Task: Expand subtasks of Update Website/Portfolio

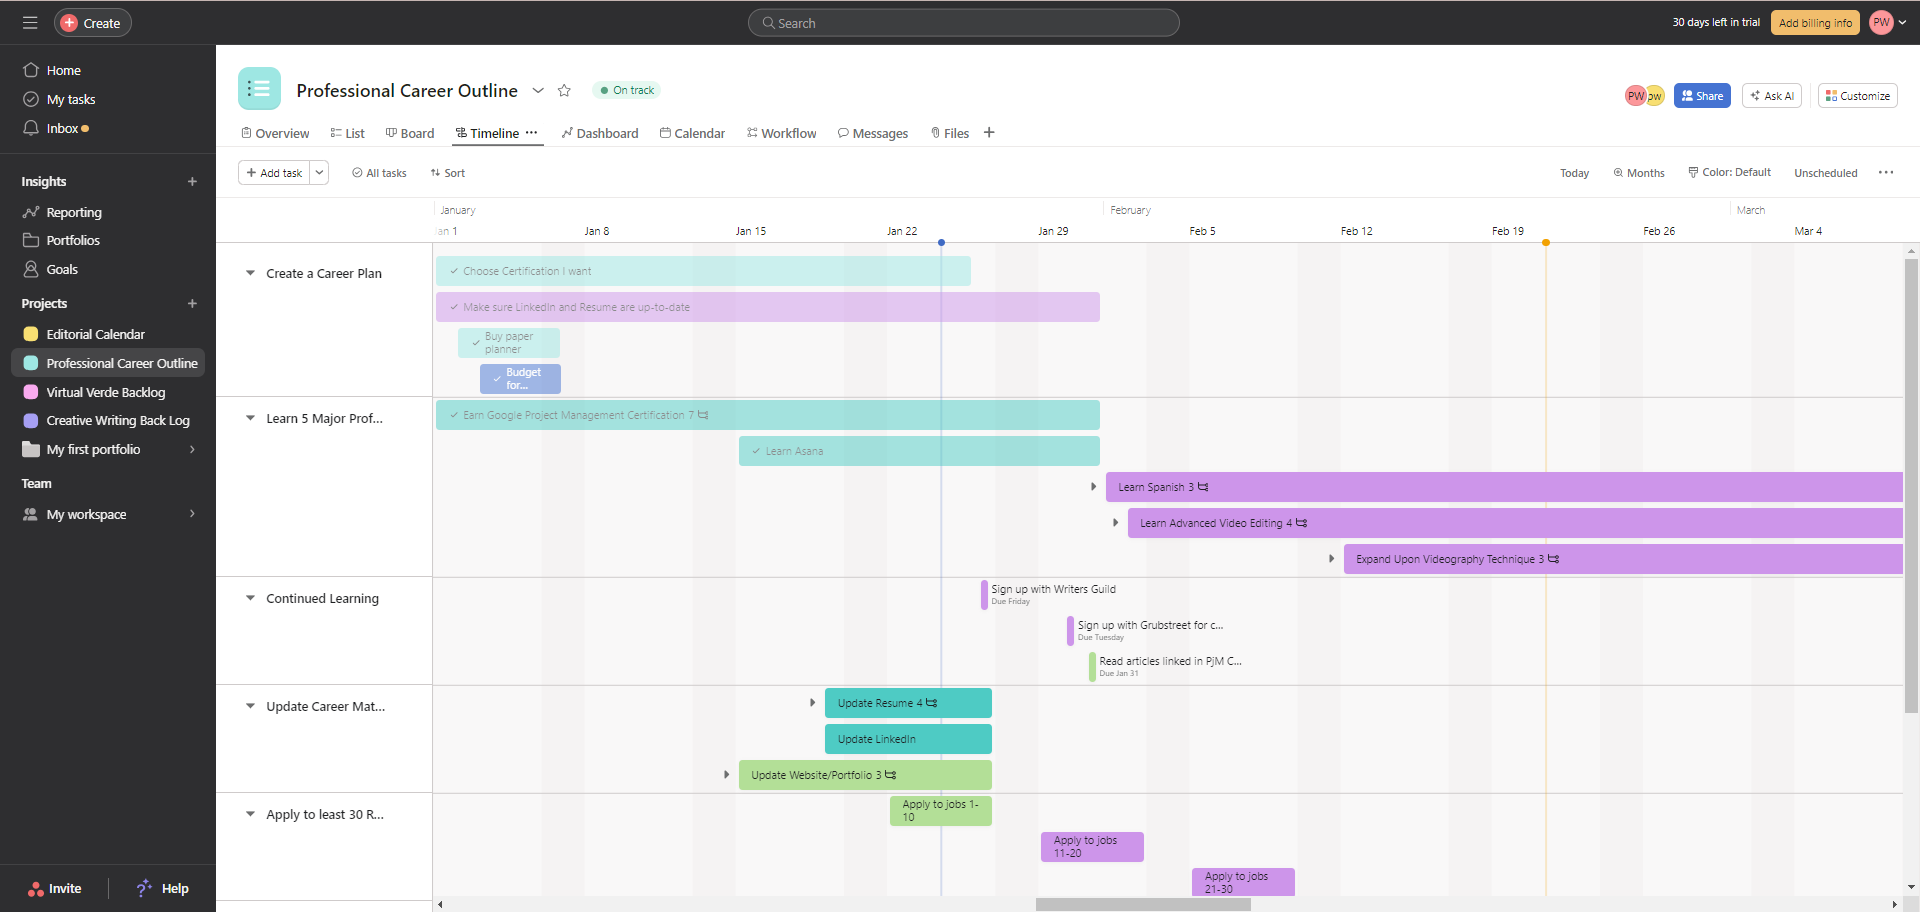Action: click(x=726, y=775)
